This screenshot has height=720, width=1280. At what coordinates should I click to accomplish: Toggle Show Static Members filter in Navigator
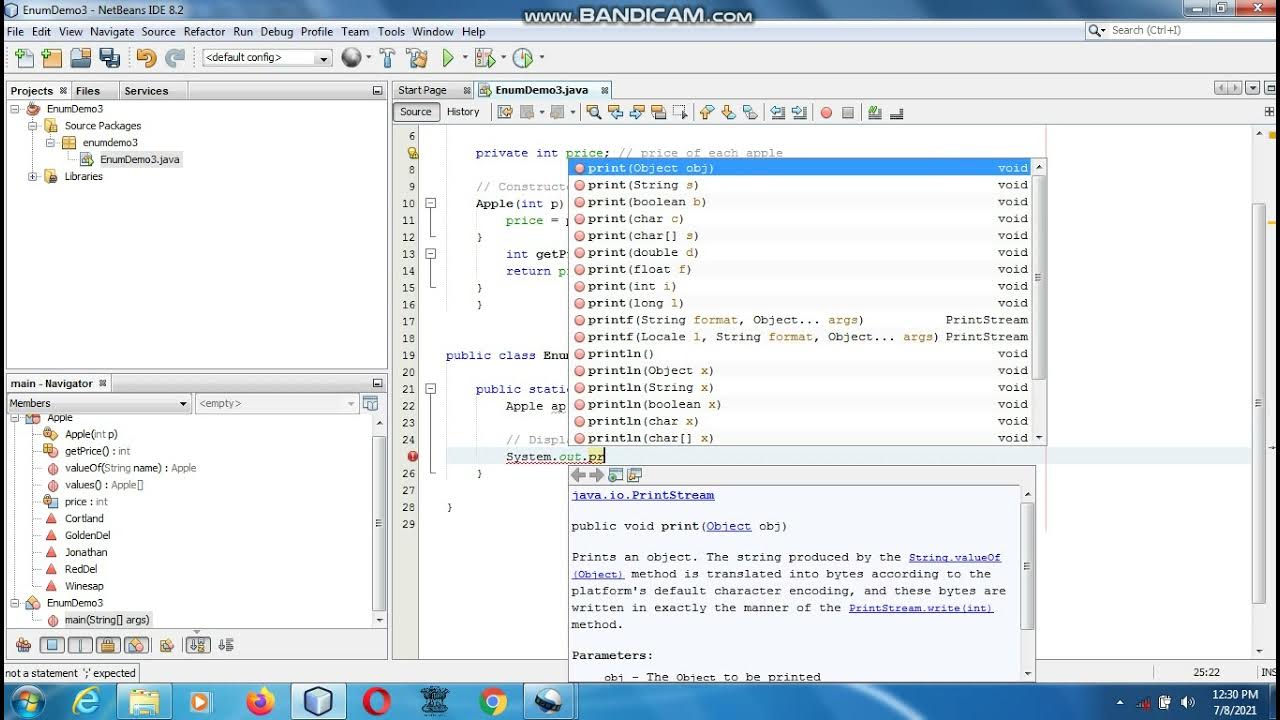point(80,645)
